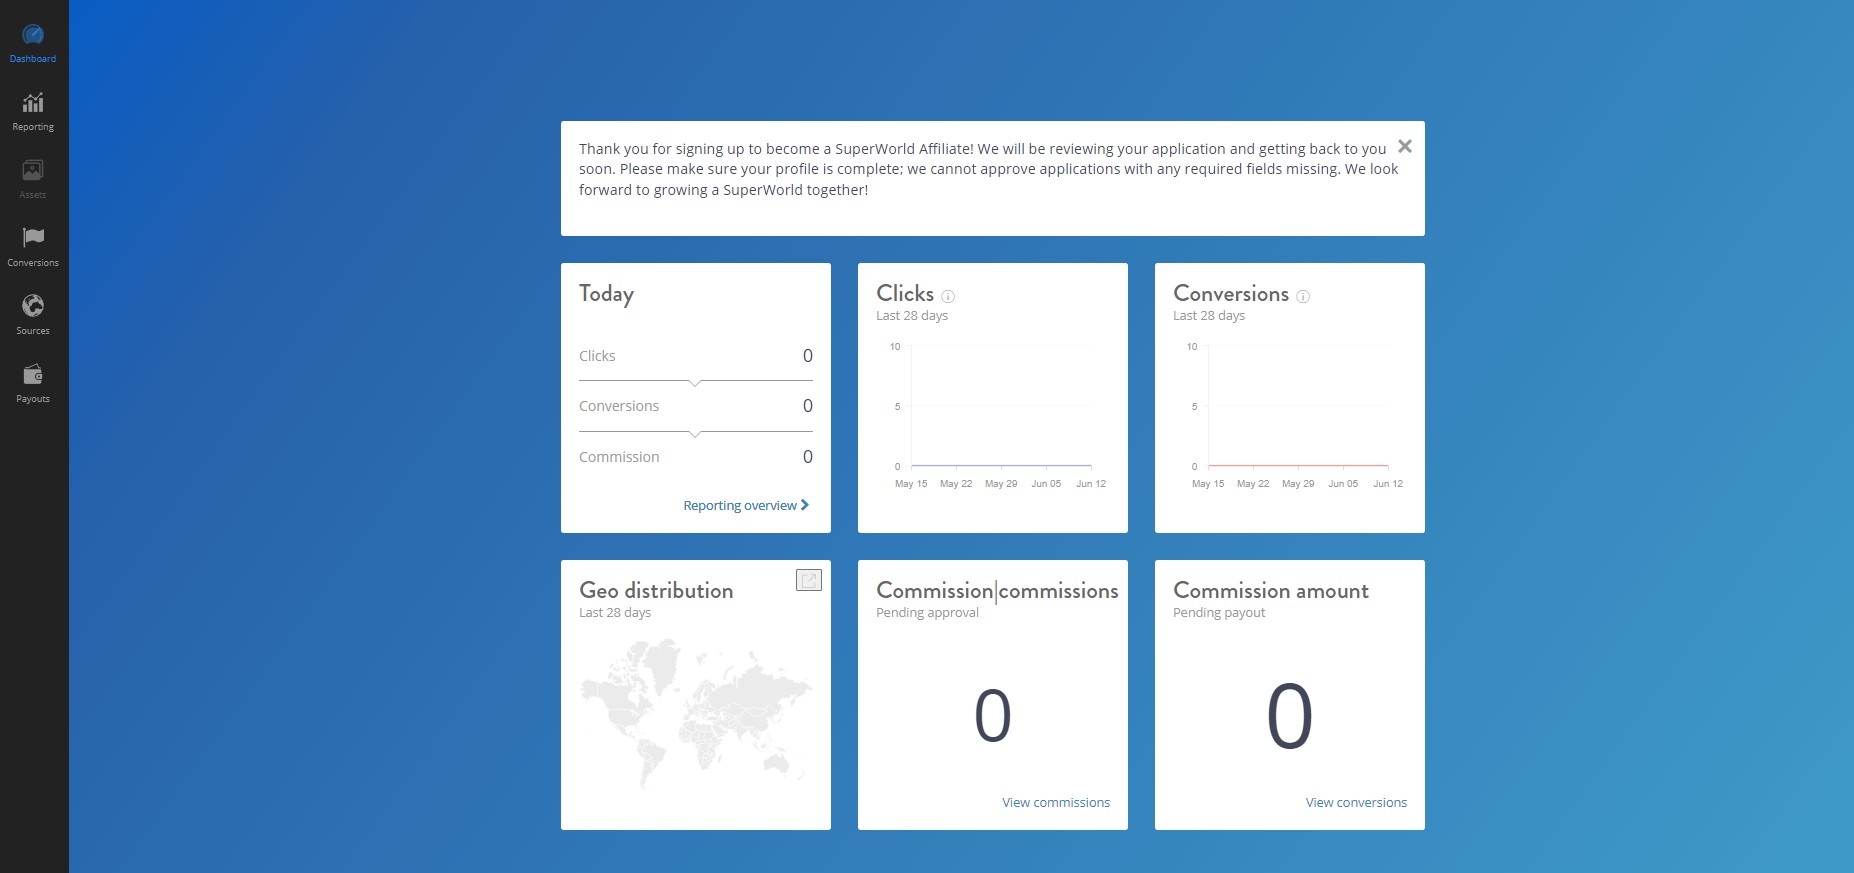The width and height of the screenshot is (1854, 873).
Task: Click the View commissions link
Action: [1056, 802]
